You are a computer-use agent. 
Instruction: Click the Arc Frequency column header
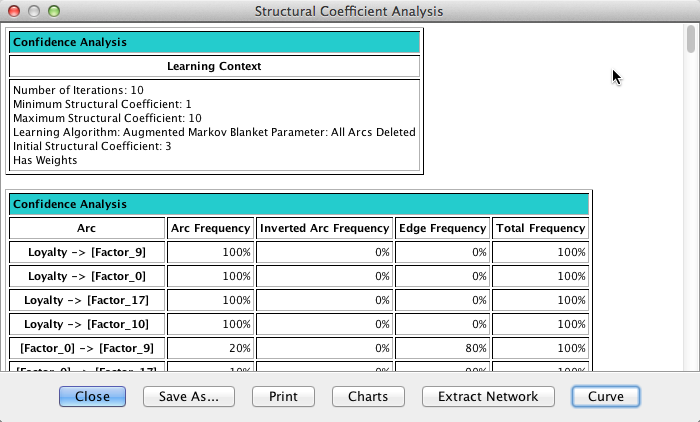(x=211, y=228)
